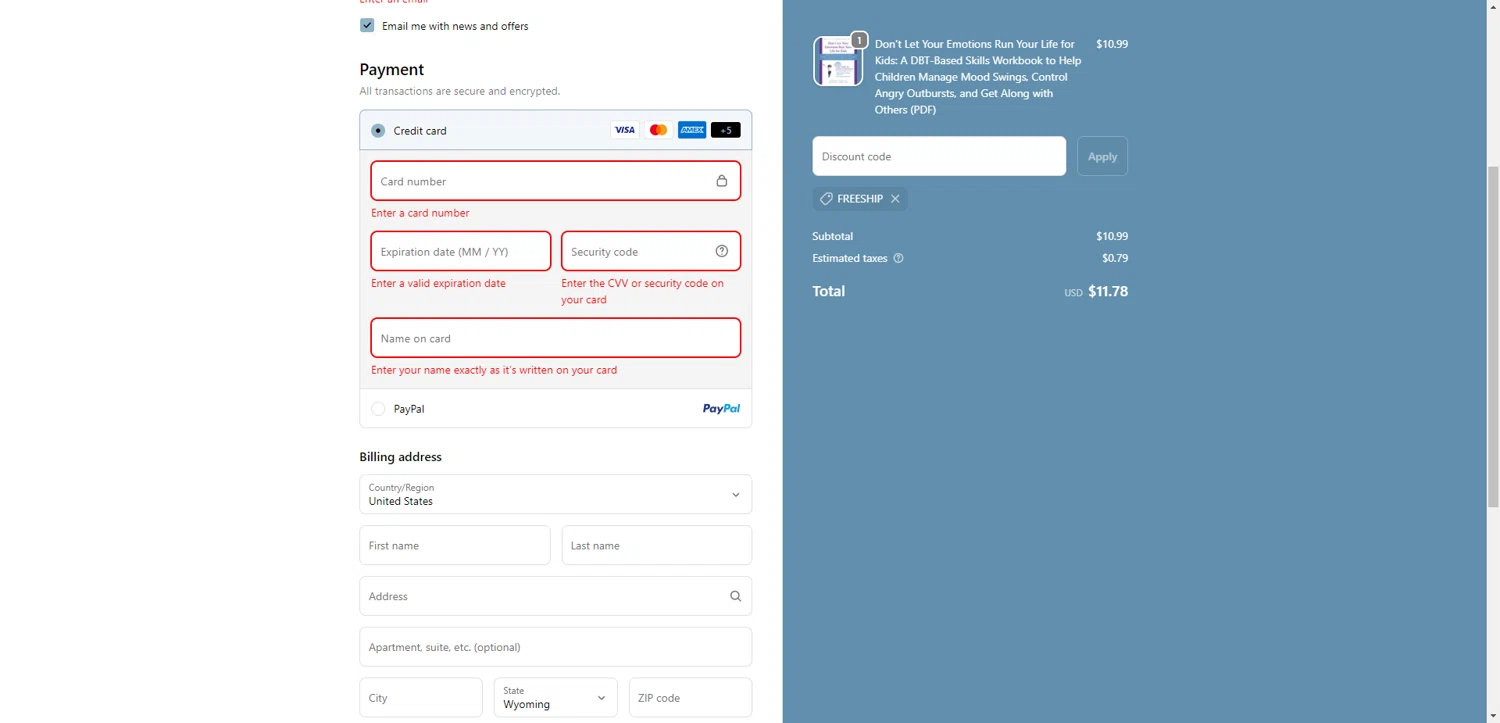Select the PayPal payment option
Image resolution: width=1500 pixels, height=723 pixels.
point(378,409)
